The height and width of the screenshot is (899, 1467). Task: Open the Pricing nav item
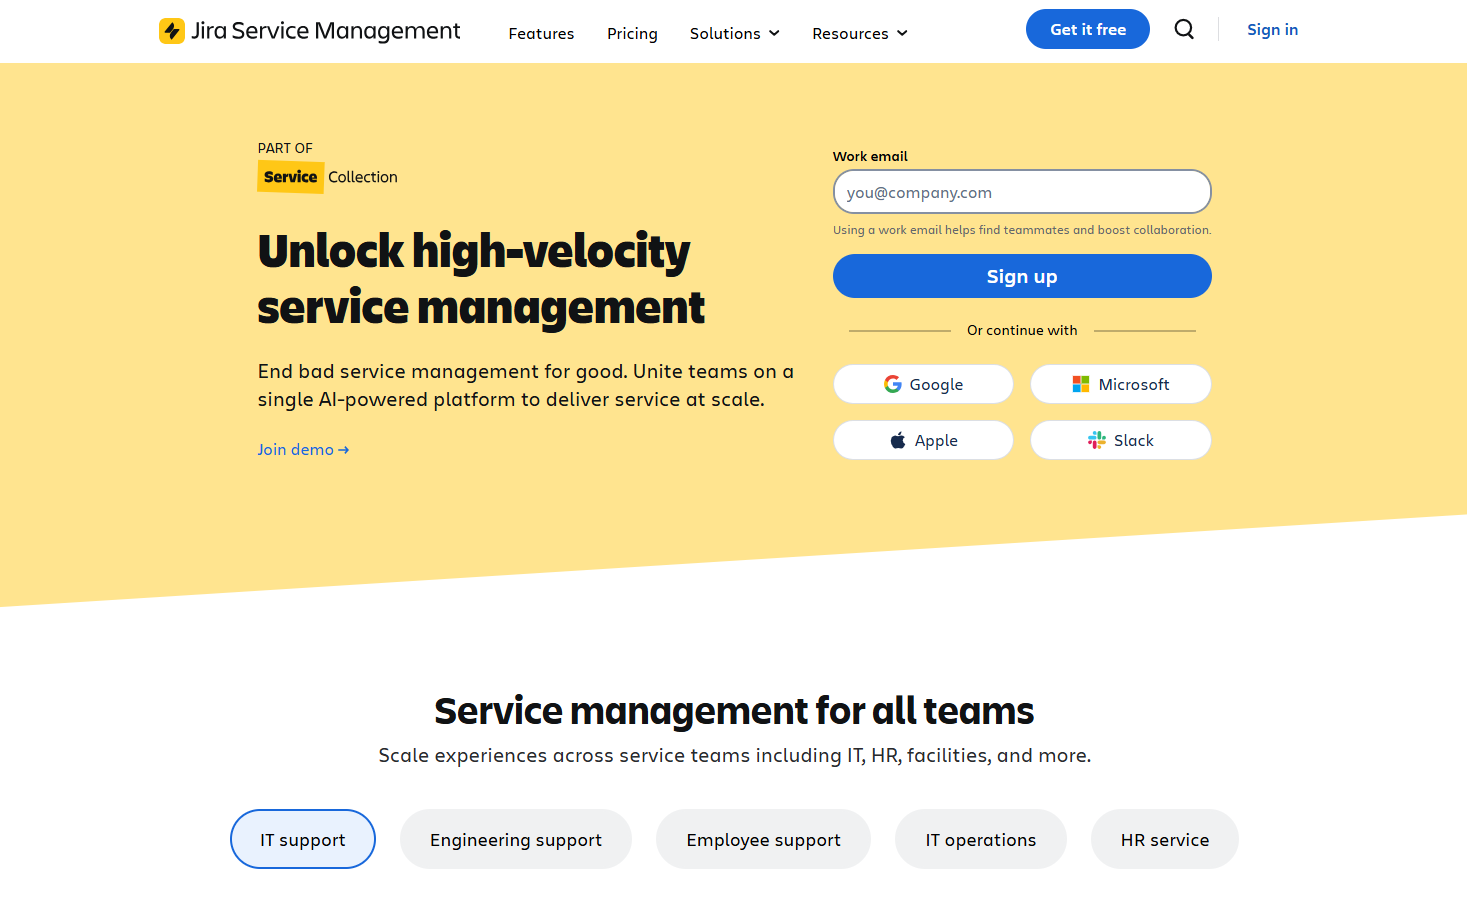632,33
